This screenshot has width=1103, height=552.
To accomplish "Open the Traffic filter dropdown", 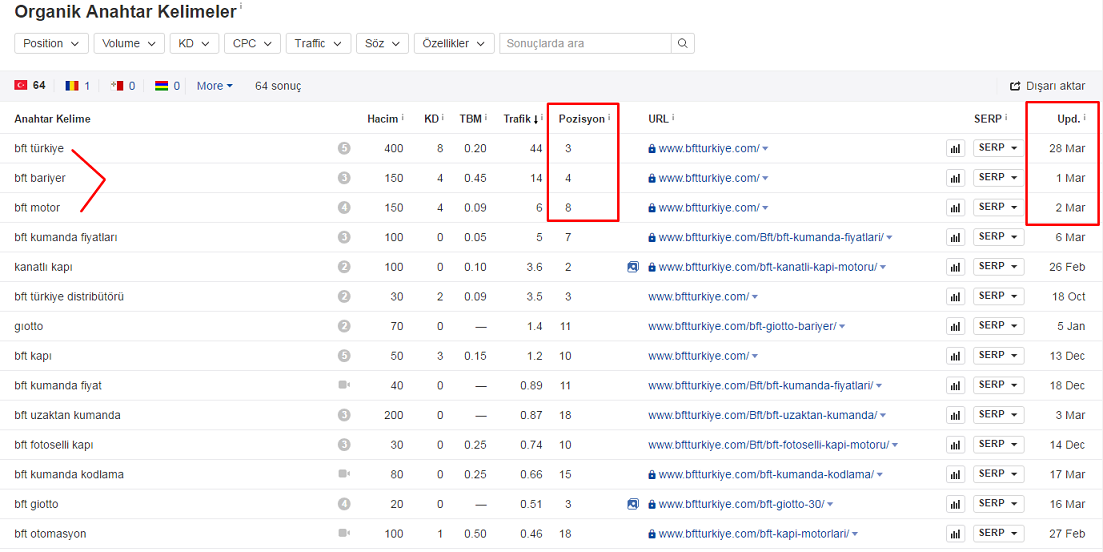I will pos(318,44).
